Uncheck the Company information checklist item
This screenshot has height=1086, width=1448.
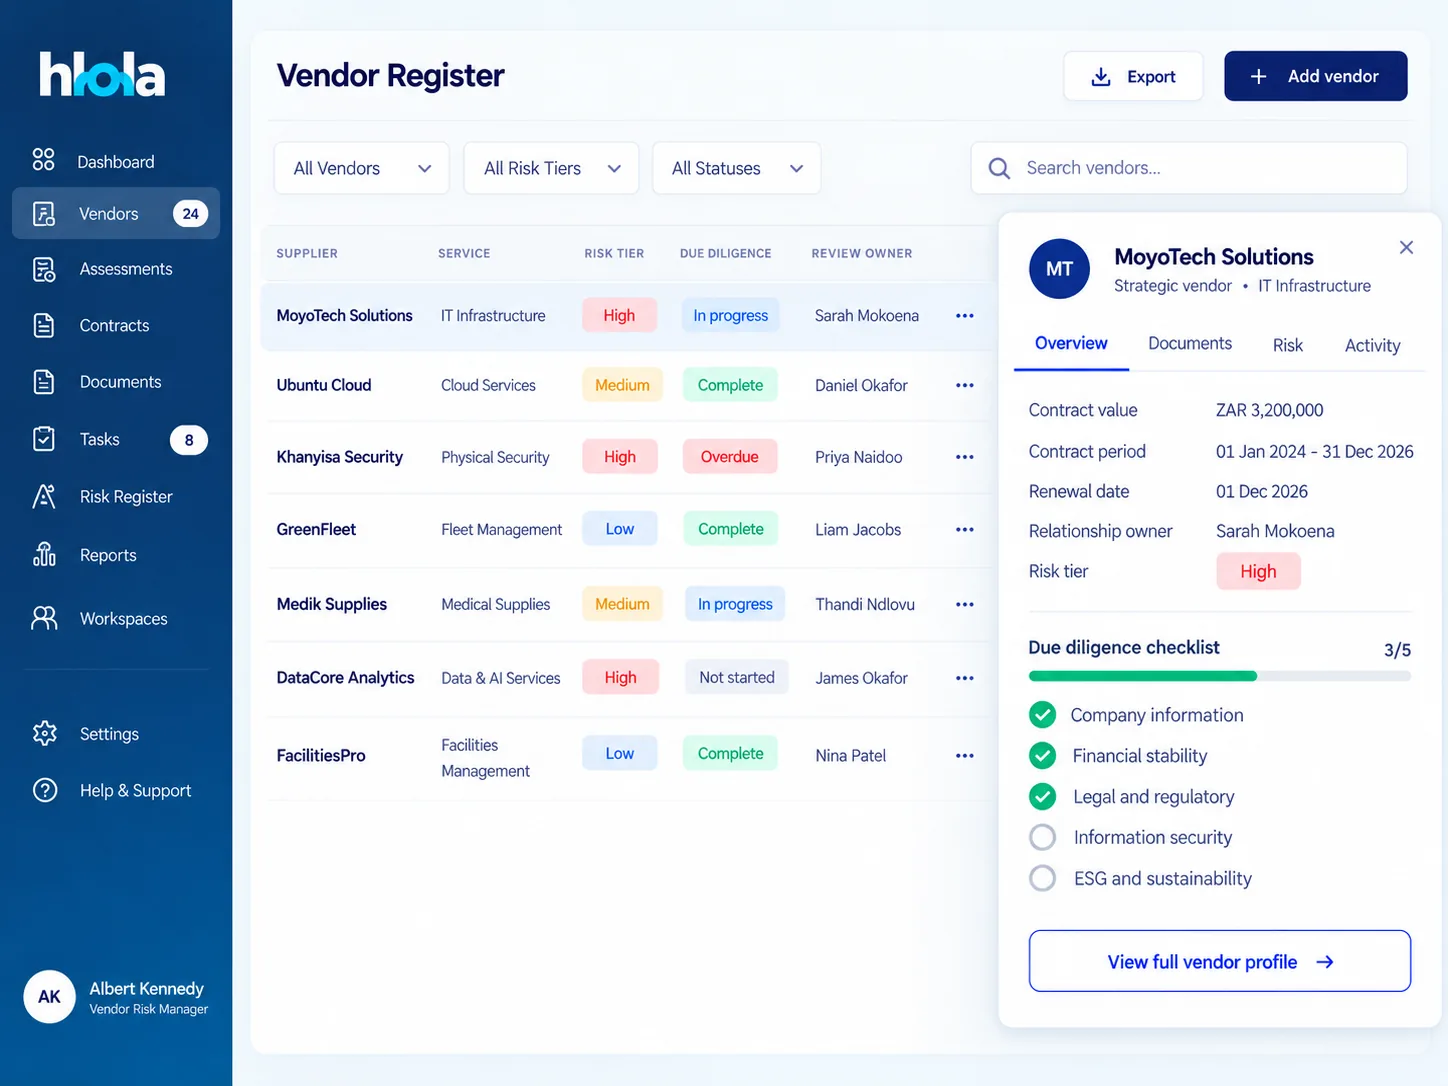(1042, 715)
